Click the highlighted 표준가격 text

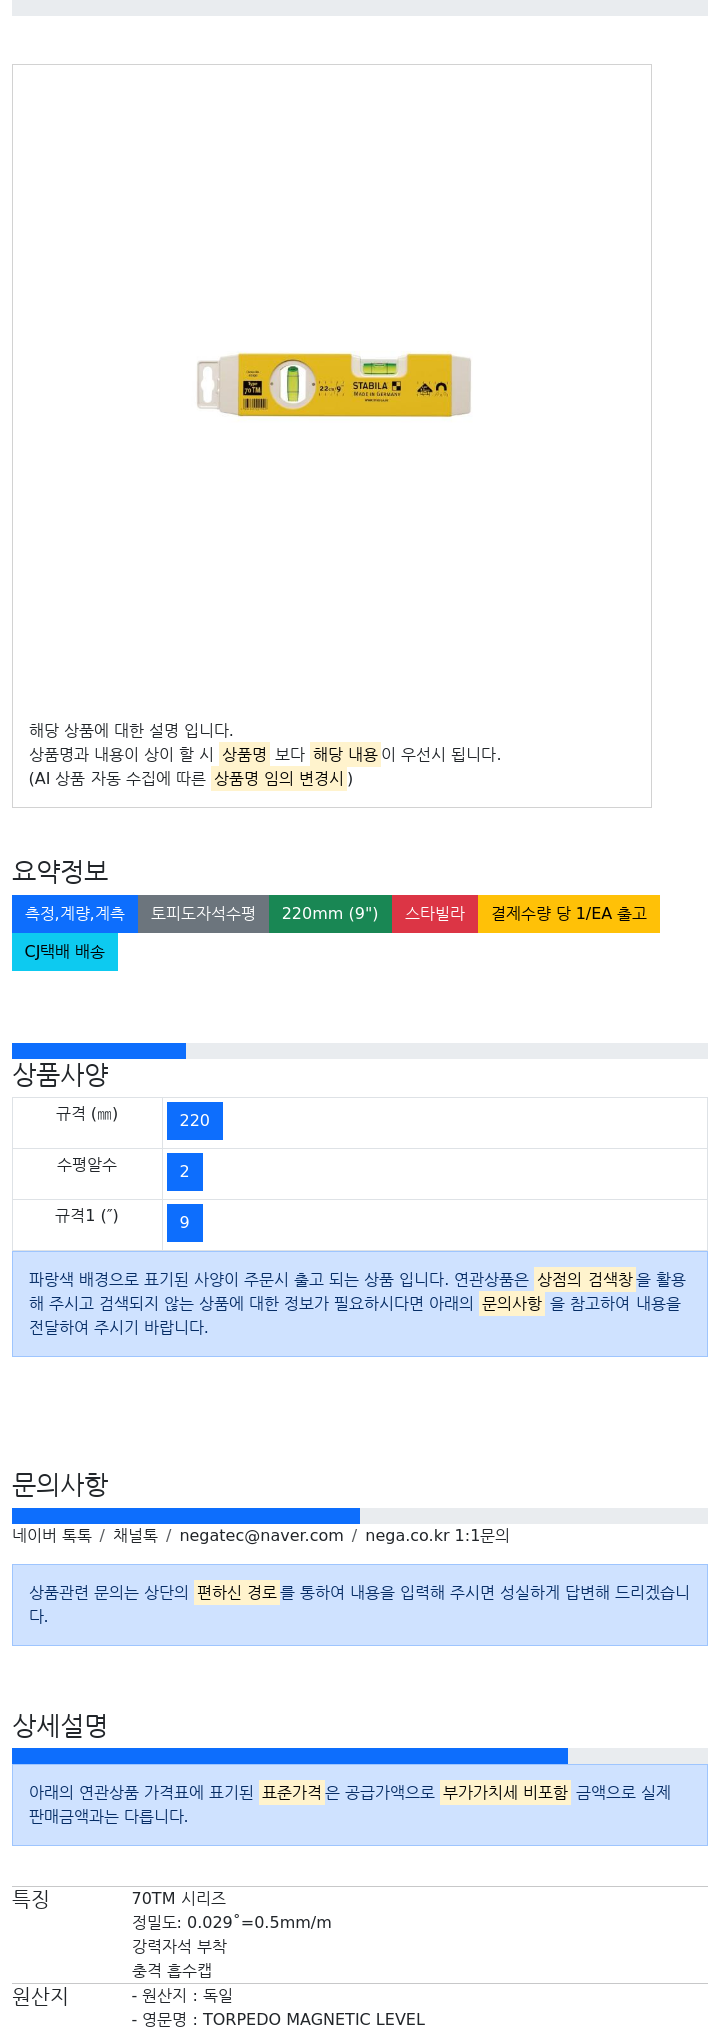tap(292, 1793)
